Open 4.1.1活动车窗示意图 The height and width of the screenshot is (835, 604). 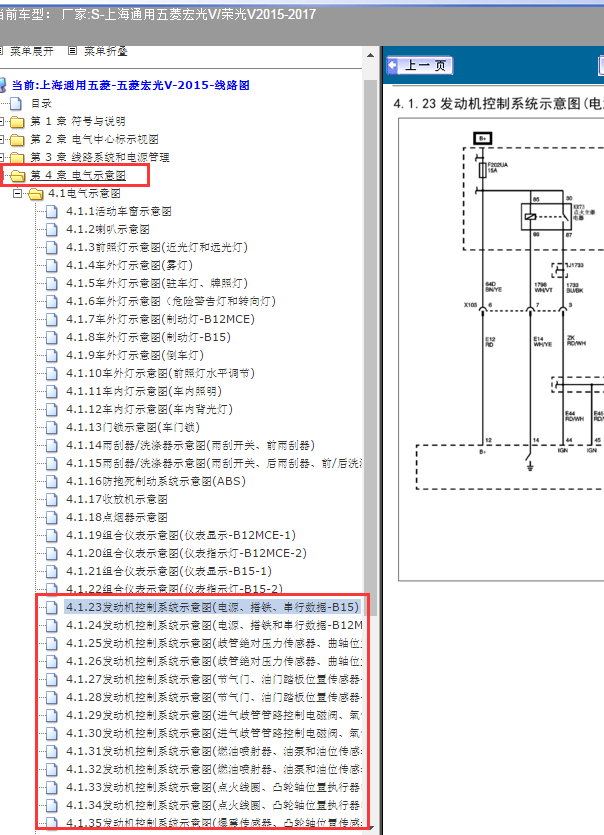[119, 211]
